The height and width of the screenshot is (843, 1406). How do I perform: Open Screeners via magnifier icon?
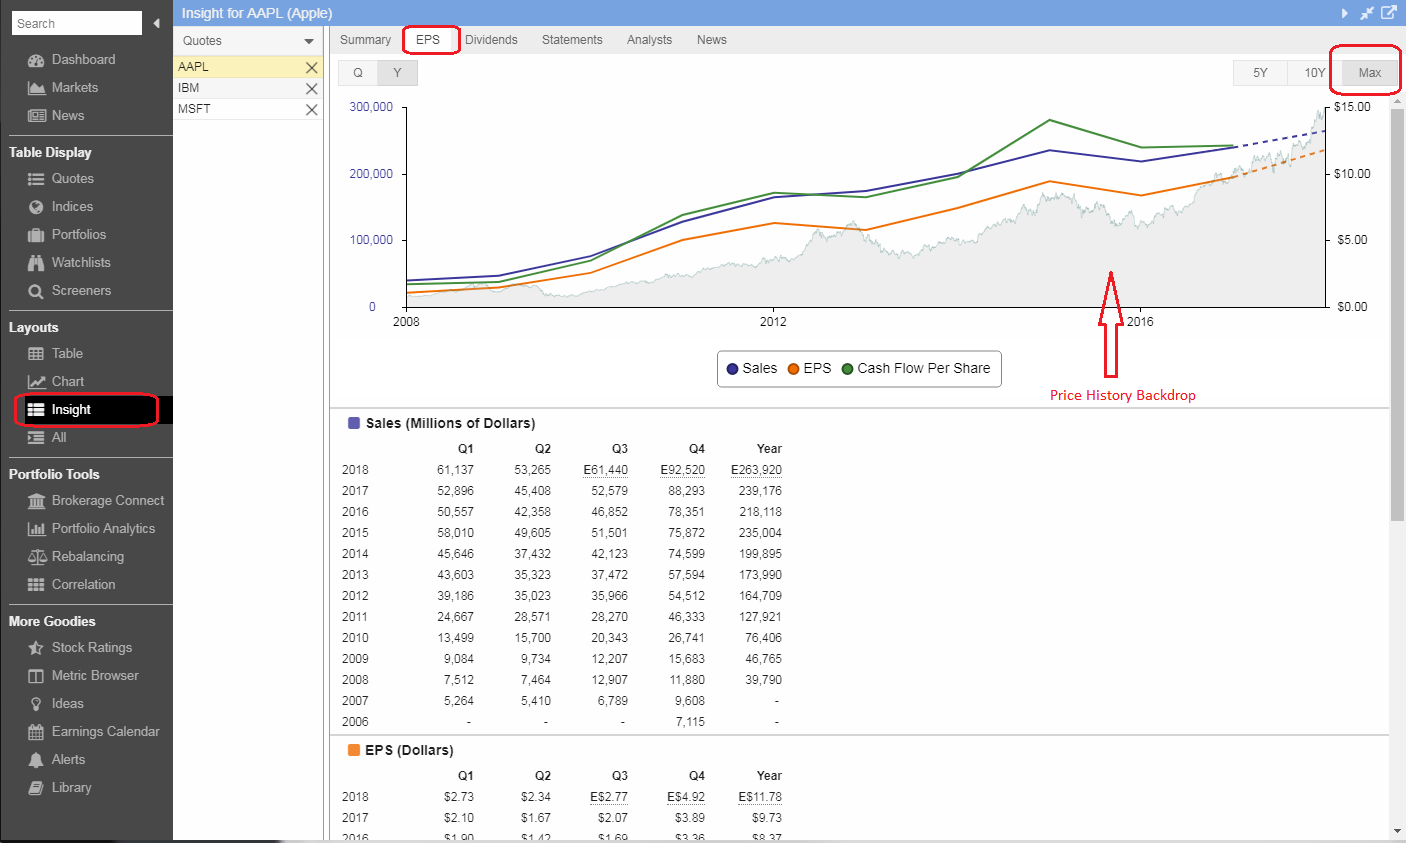36,291
